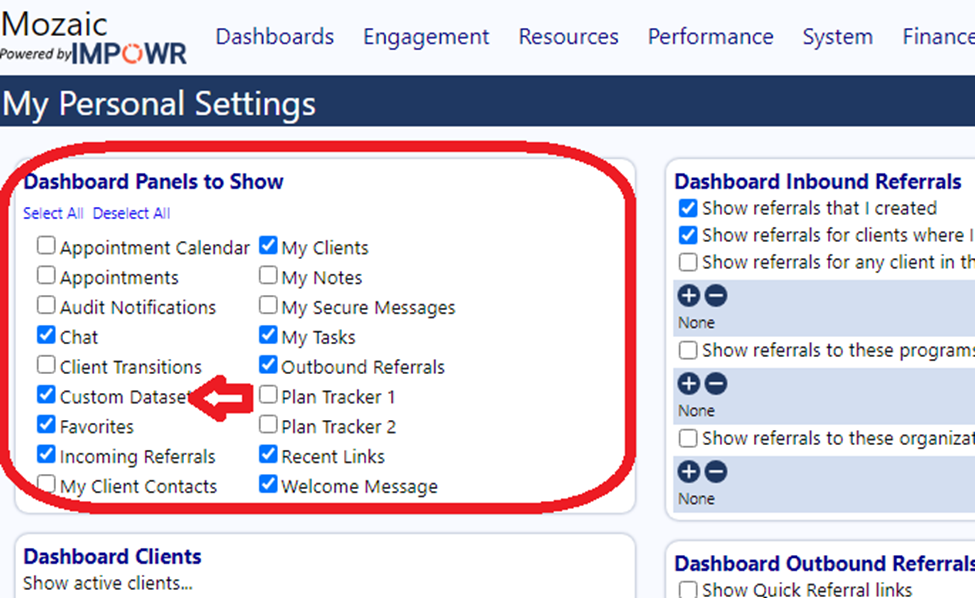Disable the Welcome Message panel

[x=268, y=484]
